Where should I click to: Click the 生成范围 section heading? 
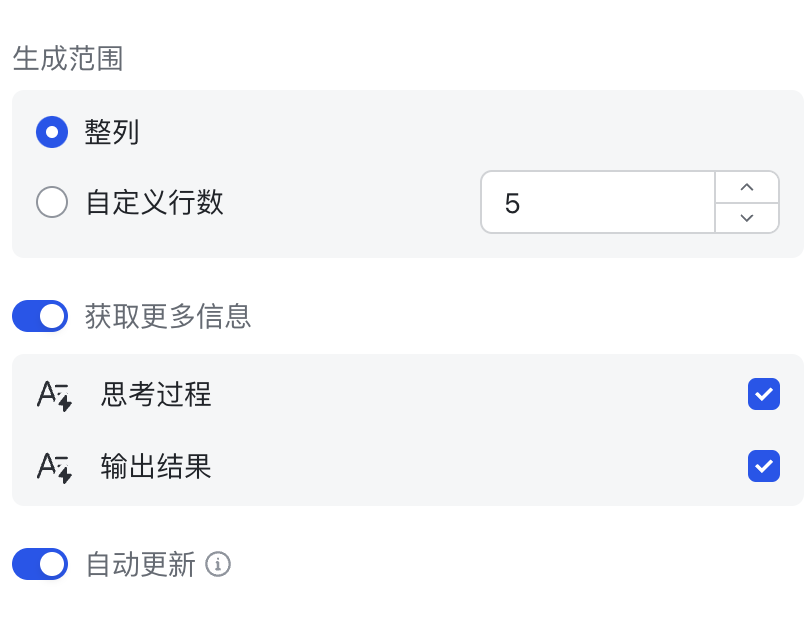point(68,58)
